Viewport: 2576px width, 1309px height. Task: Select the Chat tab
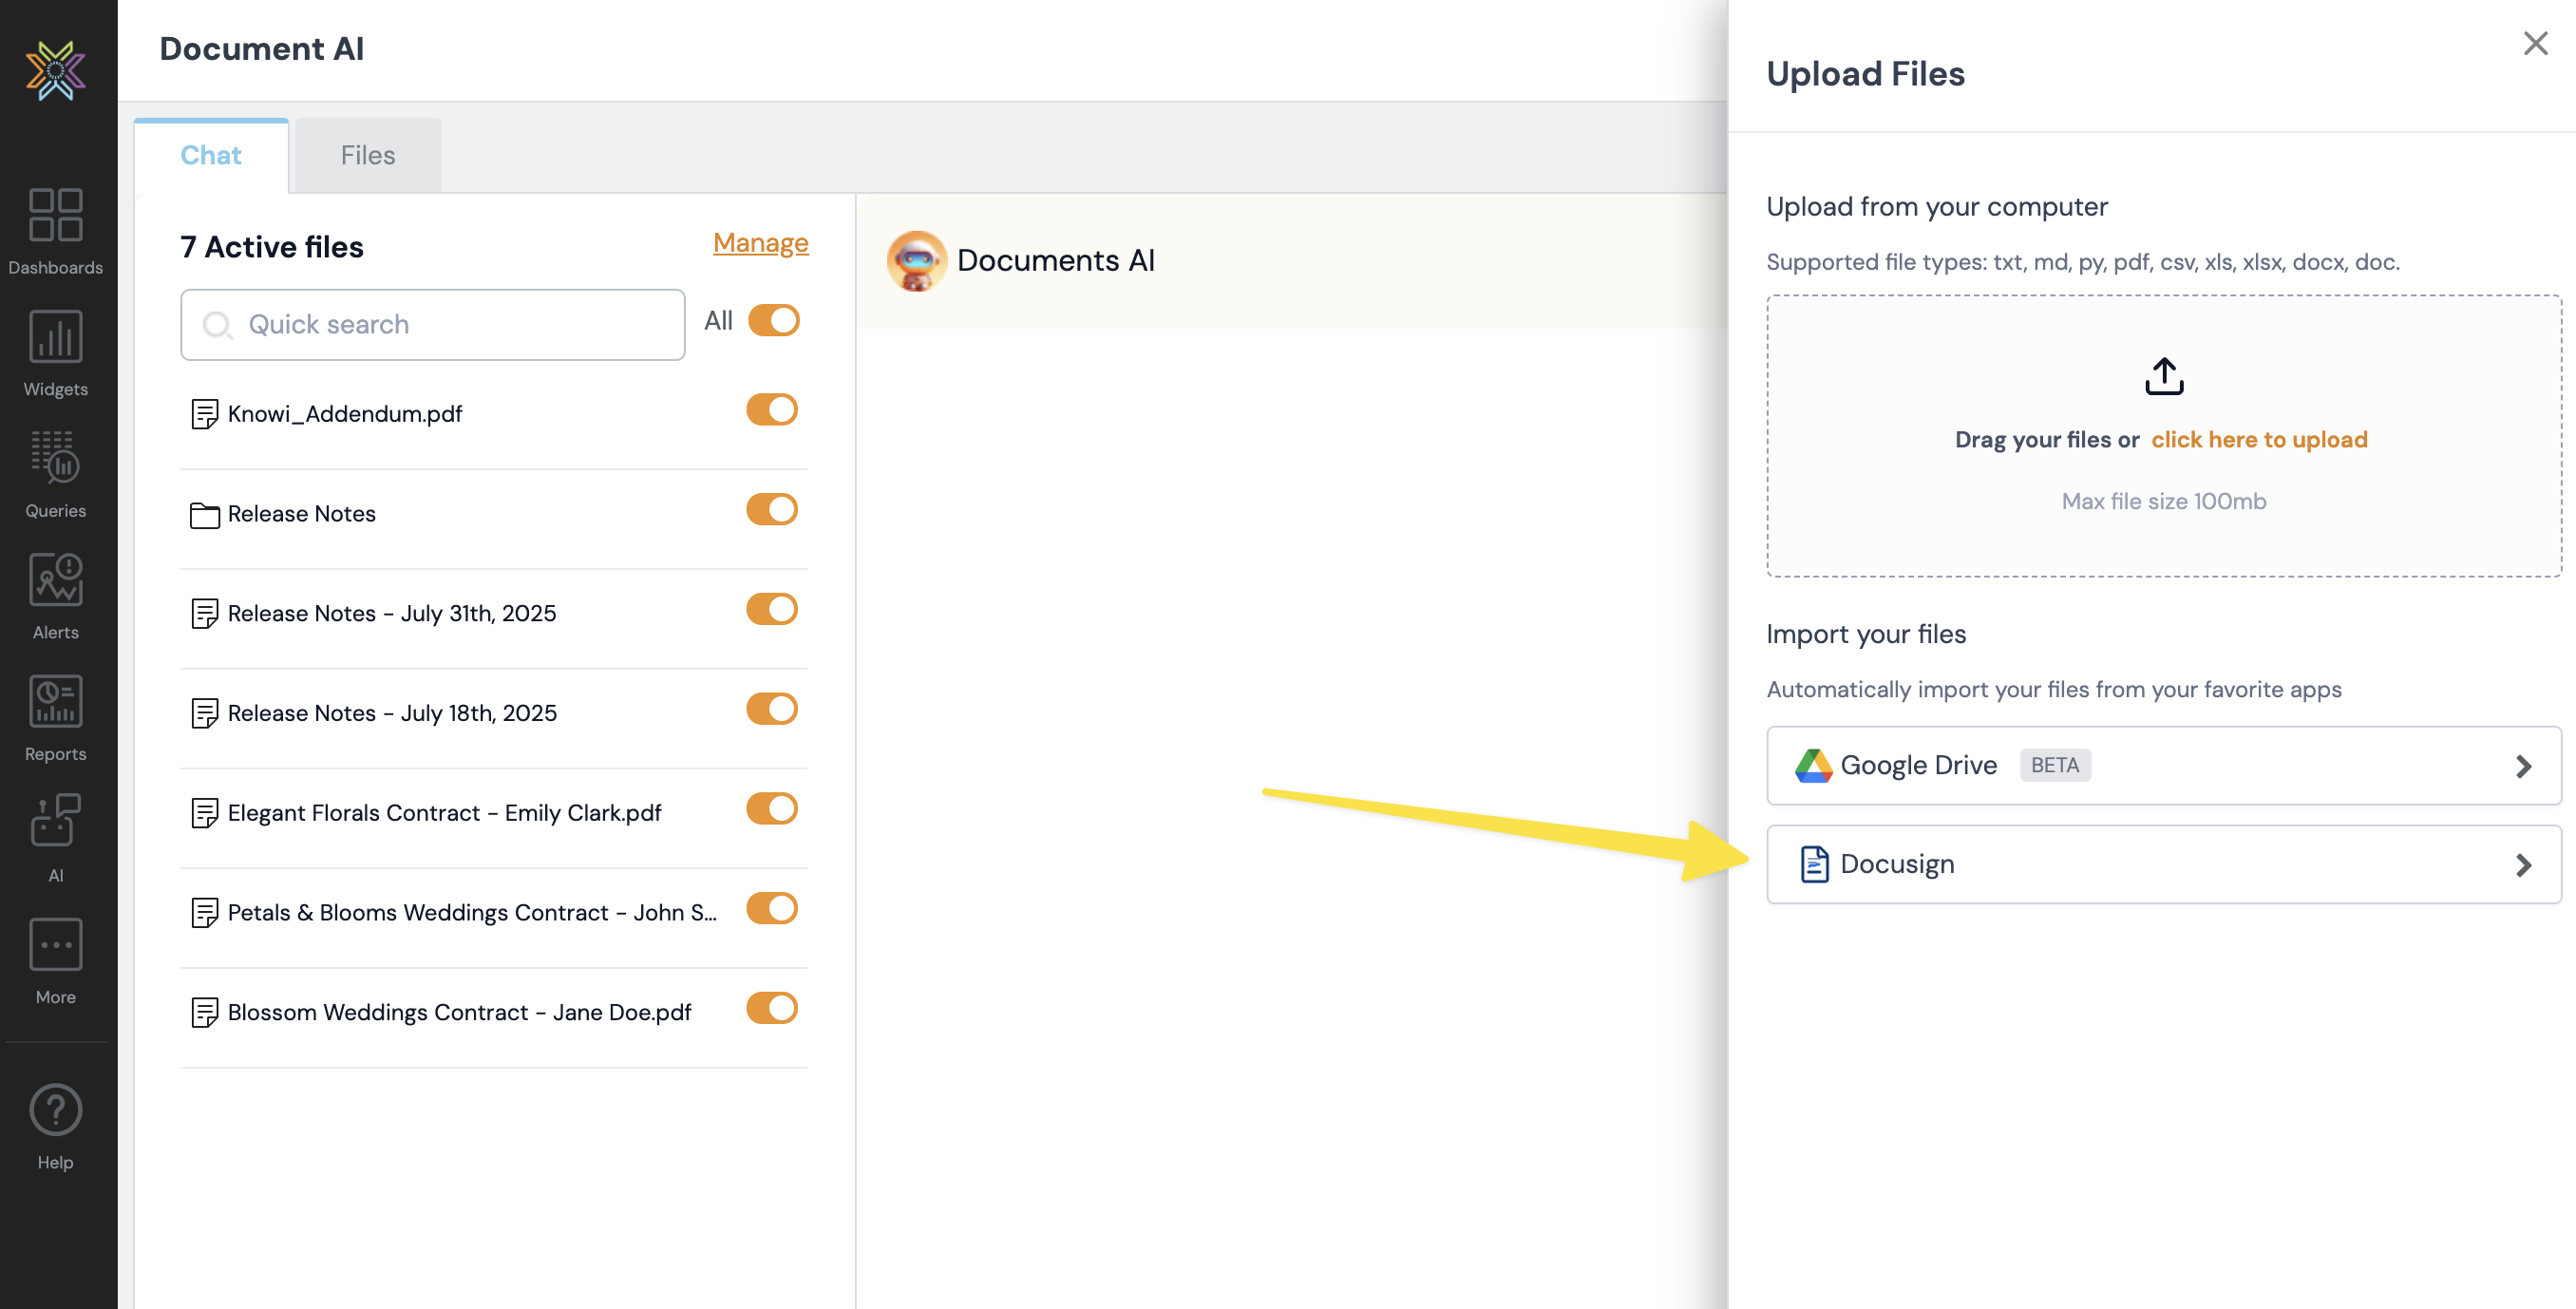coord(210,155)
